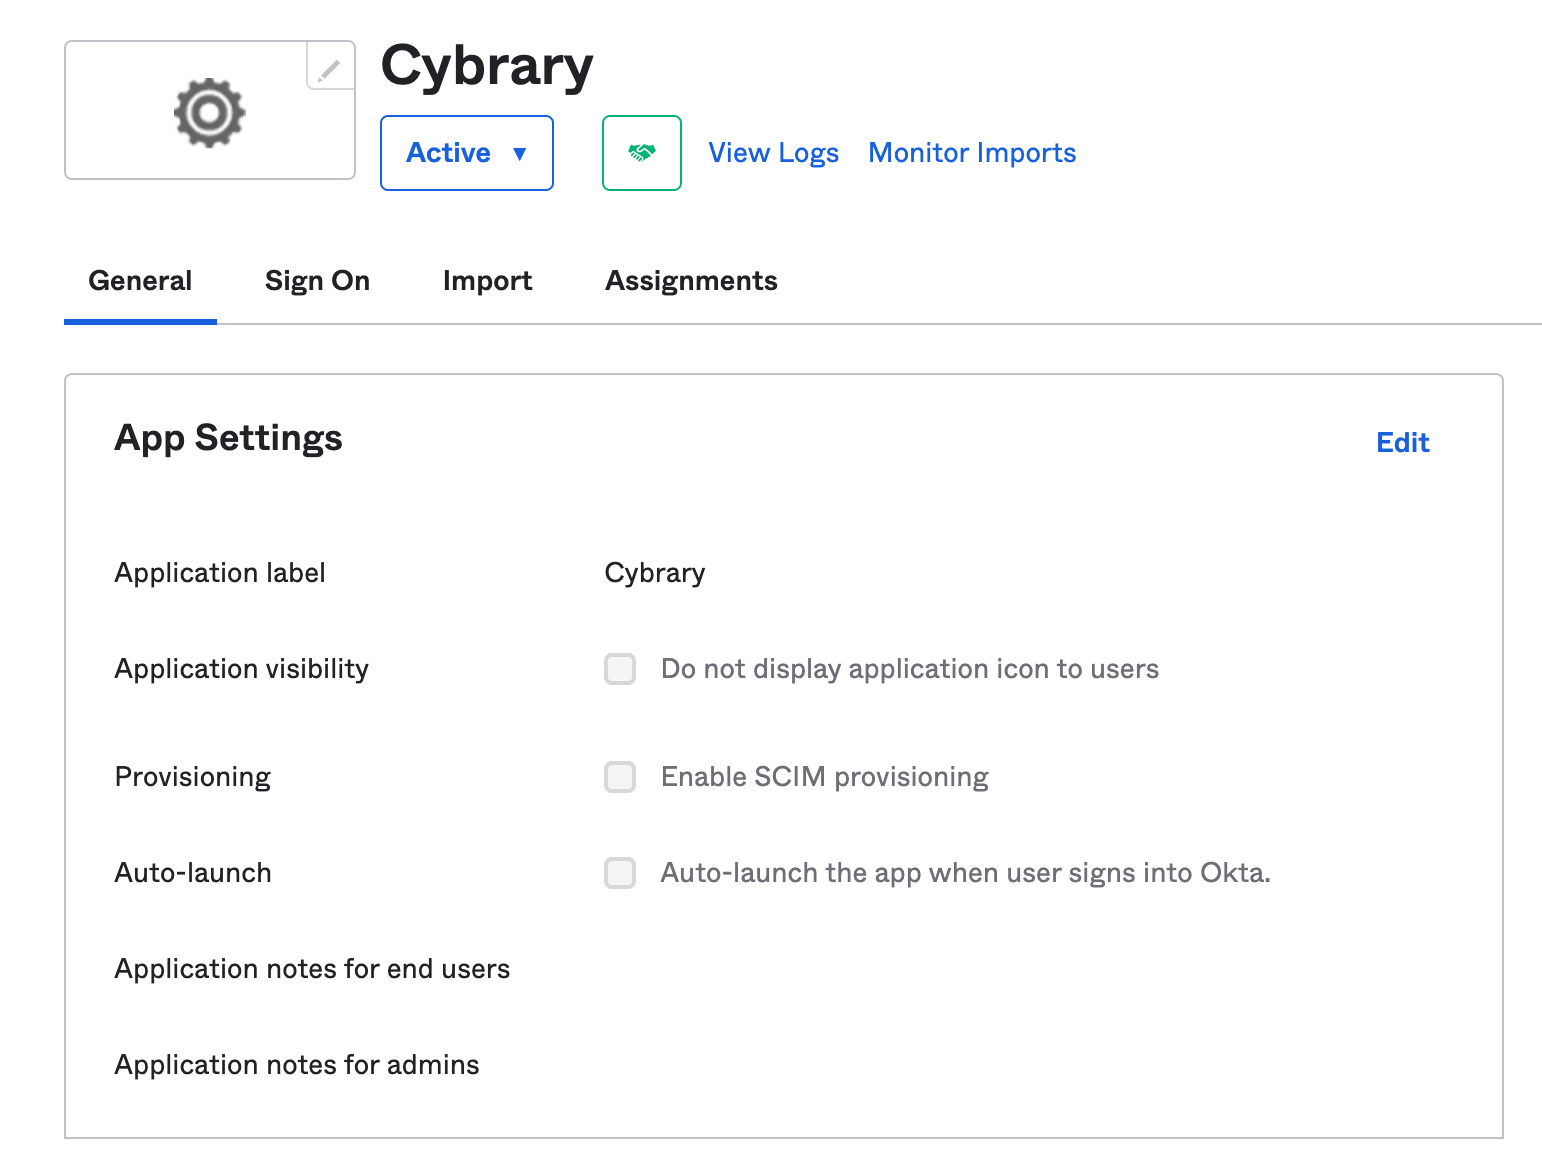The height and width of the screenshot is (1166, 1542).
Task: Switch to the Import tab
Action: coord(487,281)
